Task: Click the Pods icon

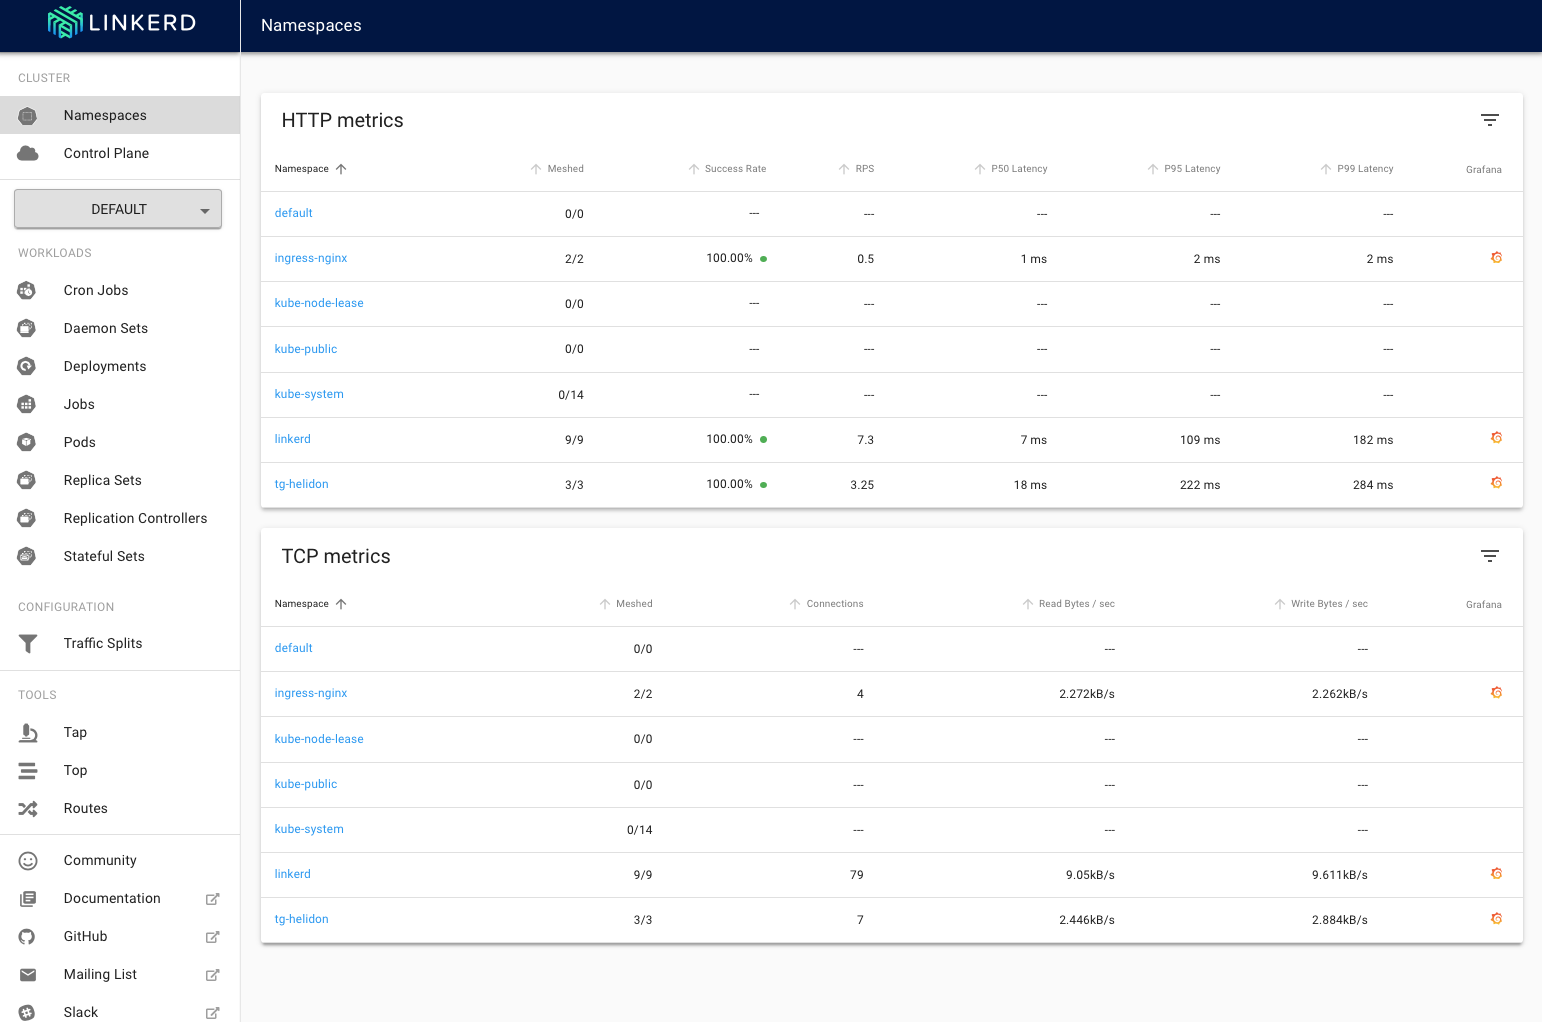Action: pyautogui.click(x=27, y=443)
